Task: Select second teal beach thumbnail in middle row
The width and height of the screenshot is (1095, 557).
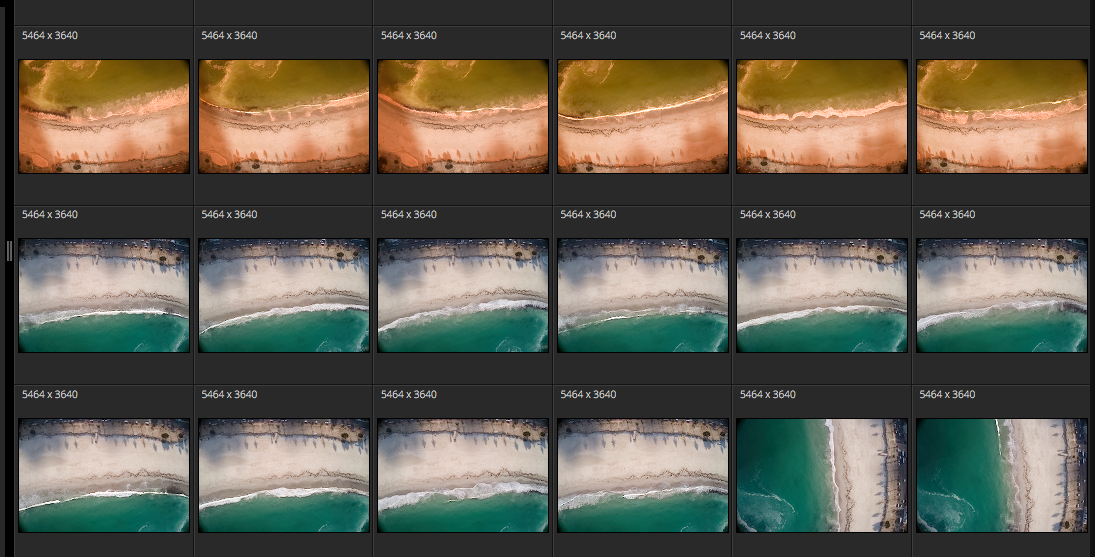Action: 284,295
